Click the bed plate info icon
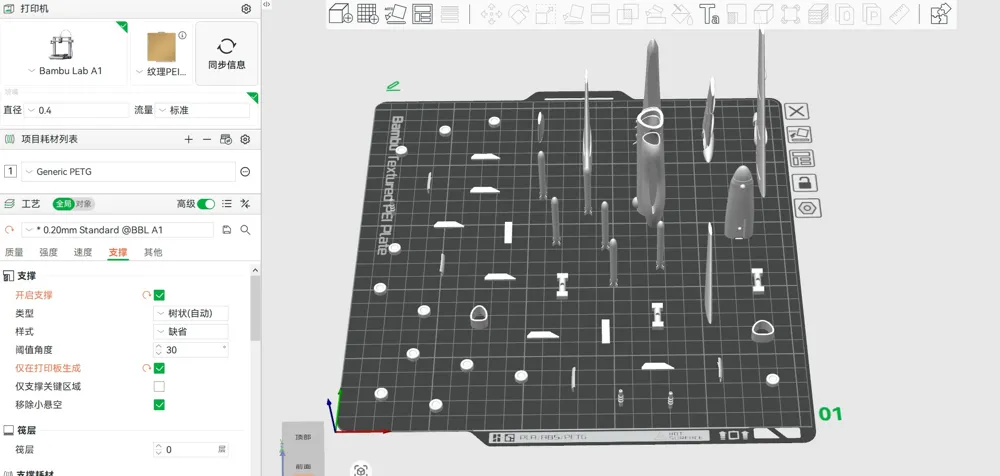 (182, 35)
